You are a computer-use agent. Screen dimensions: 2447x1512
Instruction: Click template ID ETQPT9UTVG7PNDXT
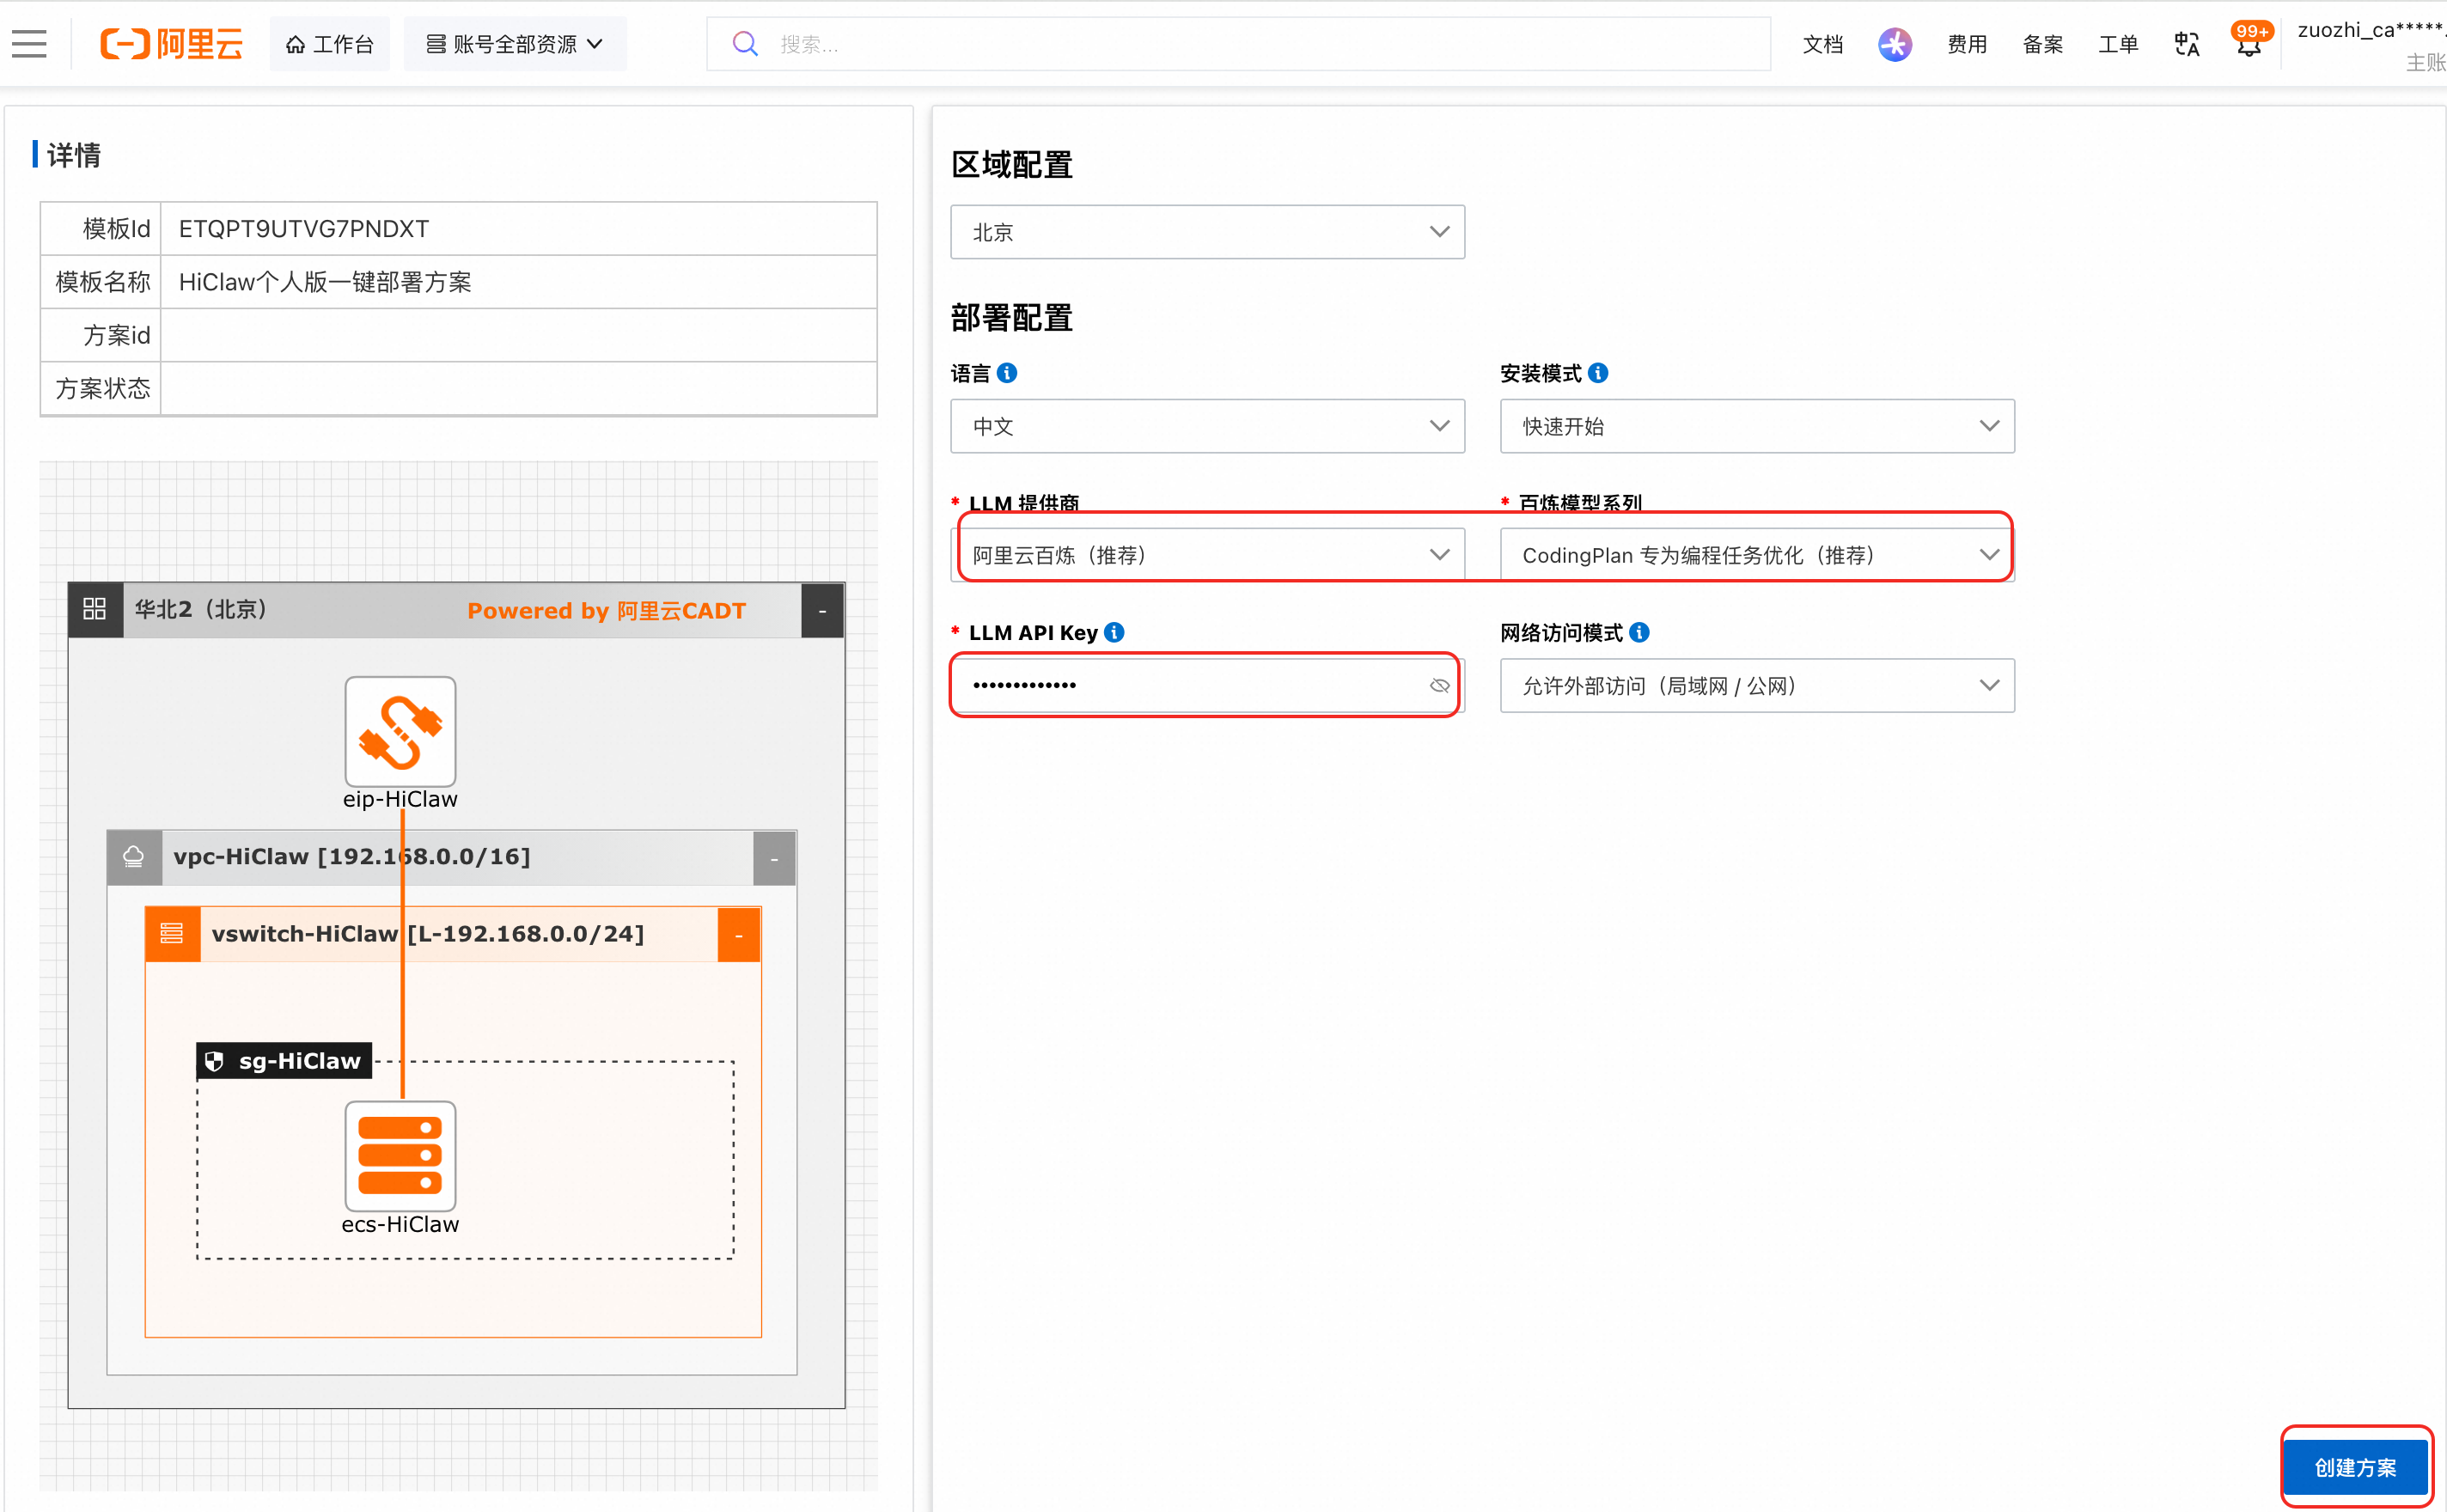tap(304, 229)
